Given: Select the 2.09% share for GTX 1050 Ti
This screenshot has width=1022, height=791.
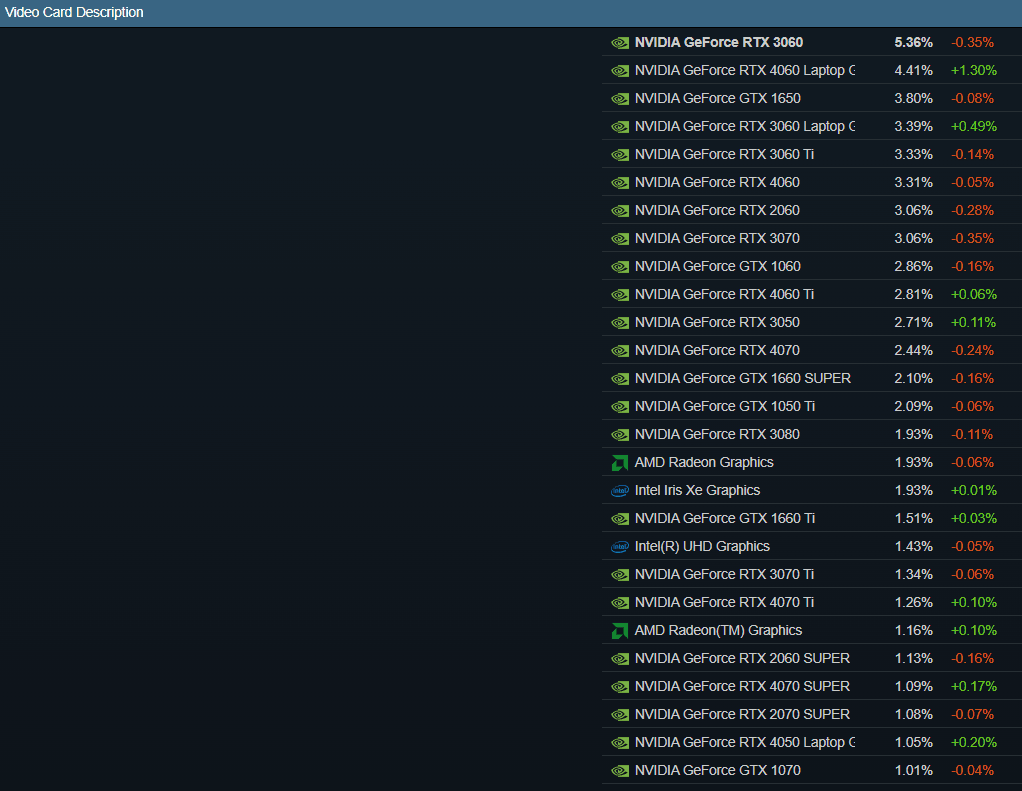Looking at the screenshot, I should [913, 407].
